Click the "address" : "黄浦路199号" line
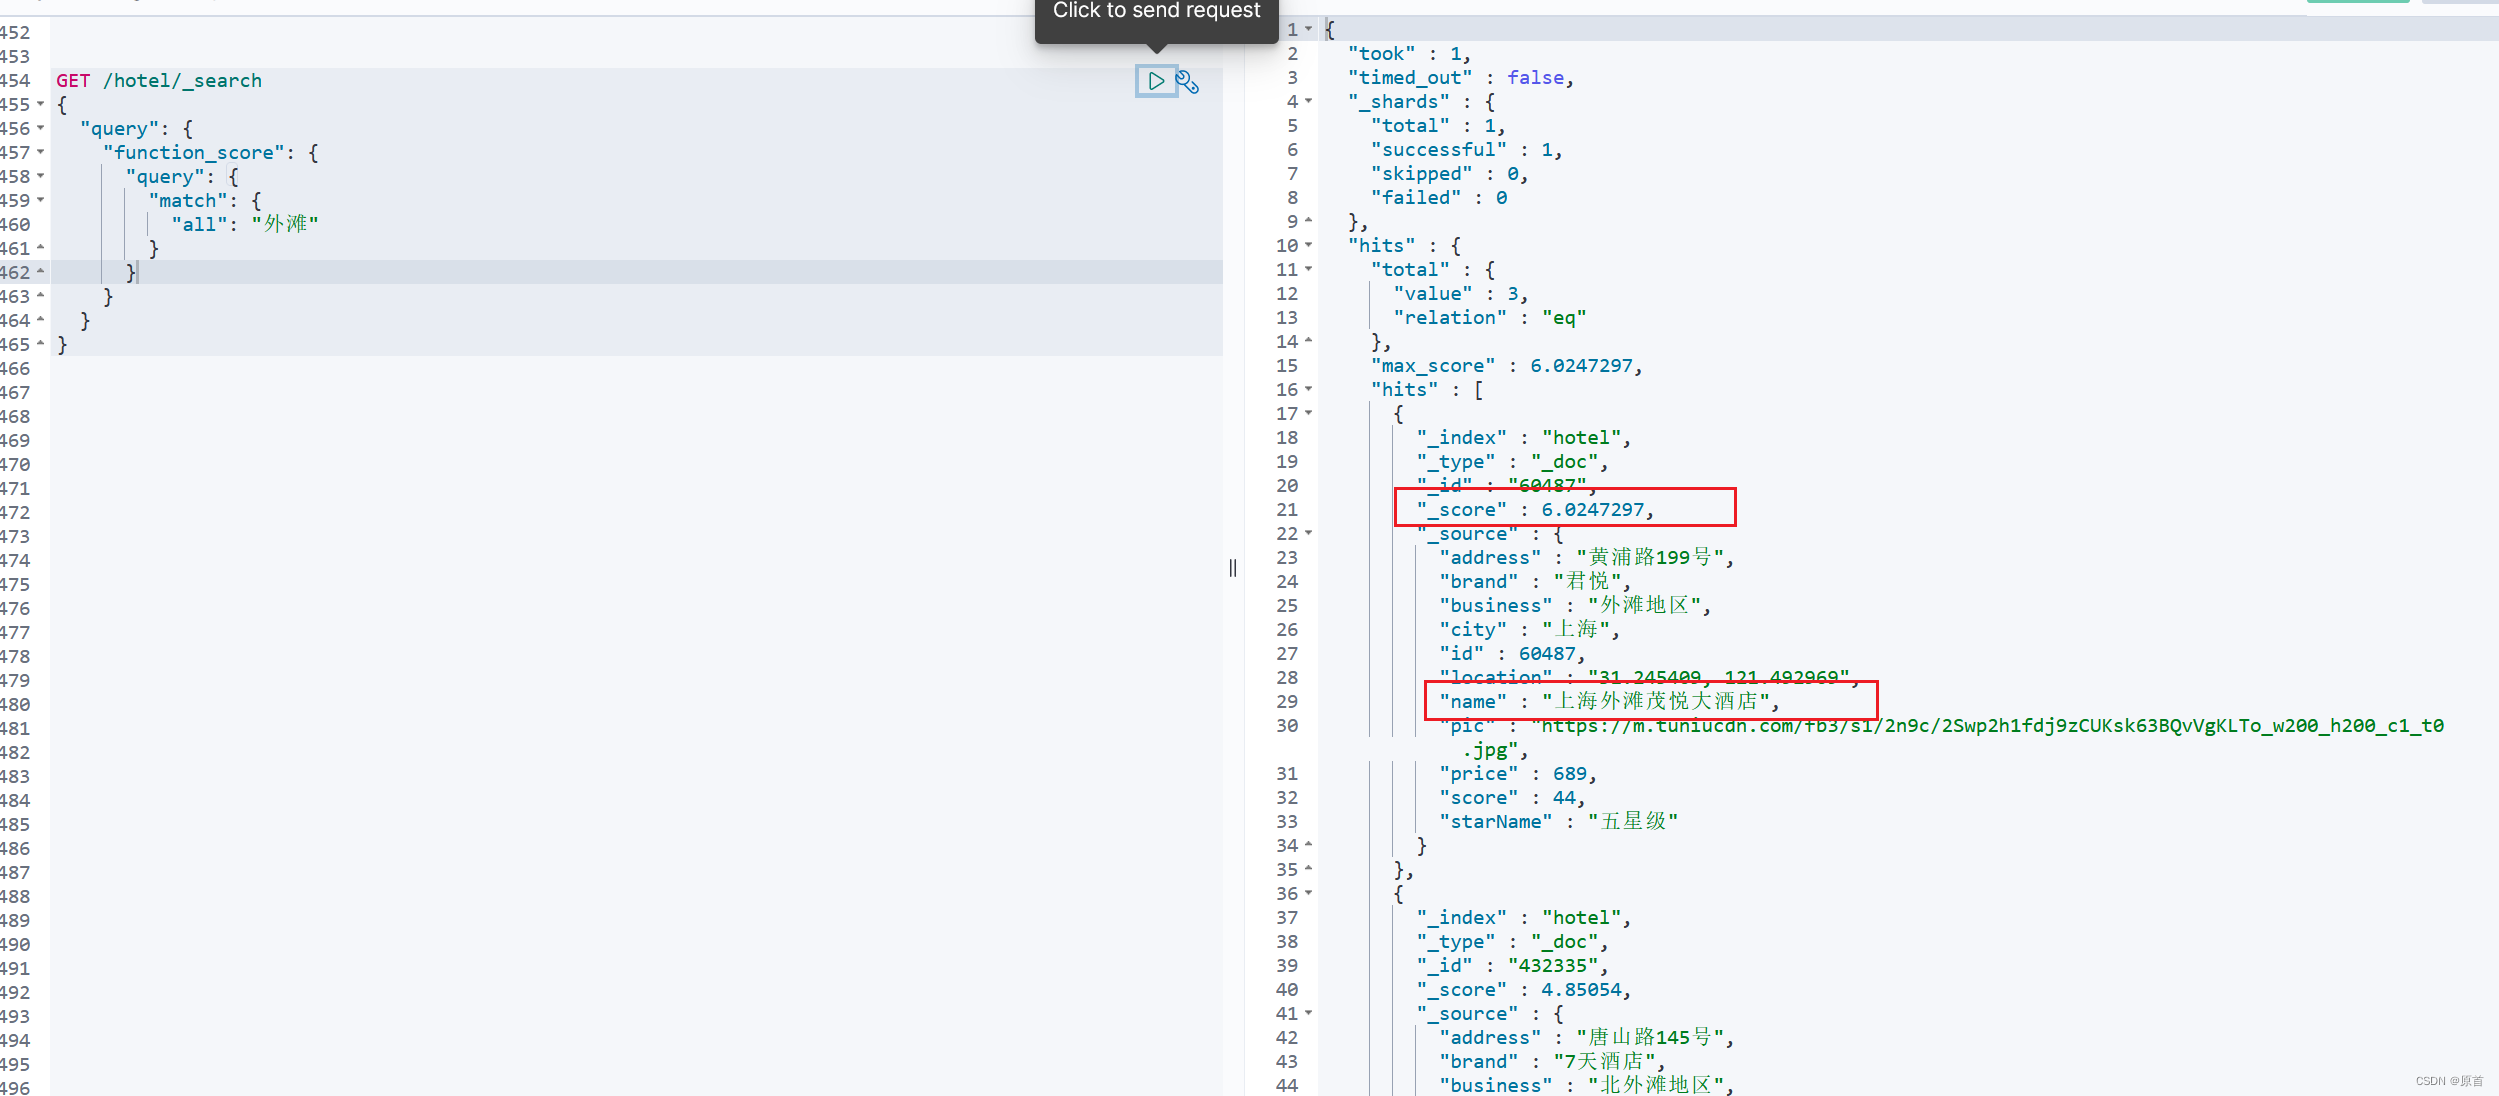This screenshot has height=1096, width=2499. click(x=1587, y=557)
